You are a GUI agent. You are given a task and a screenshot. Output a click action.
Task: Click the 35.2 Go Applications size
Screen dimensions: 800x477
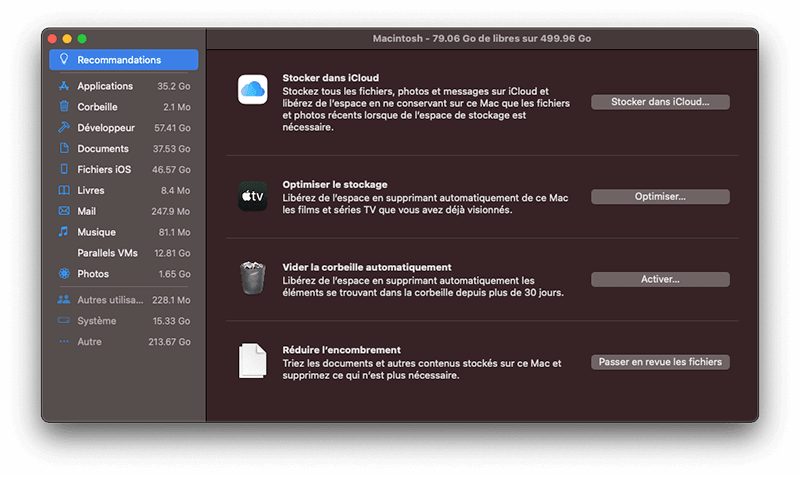(174, 86)
